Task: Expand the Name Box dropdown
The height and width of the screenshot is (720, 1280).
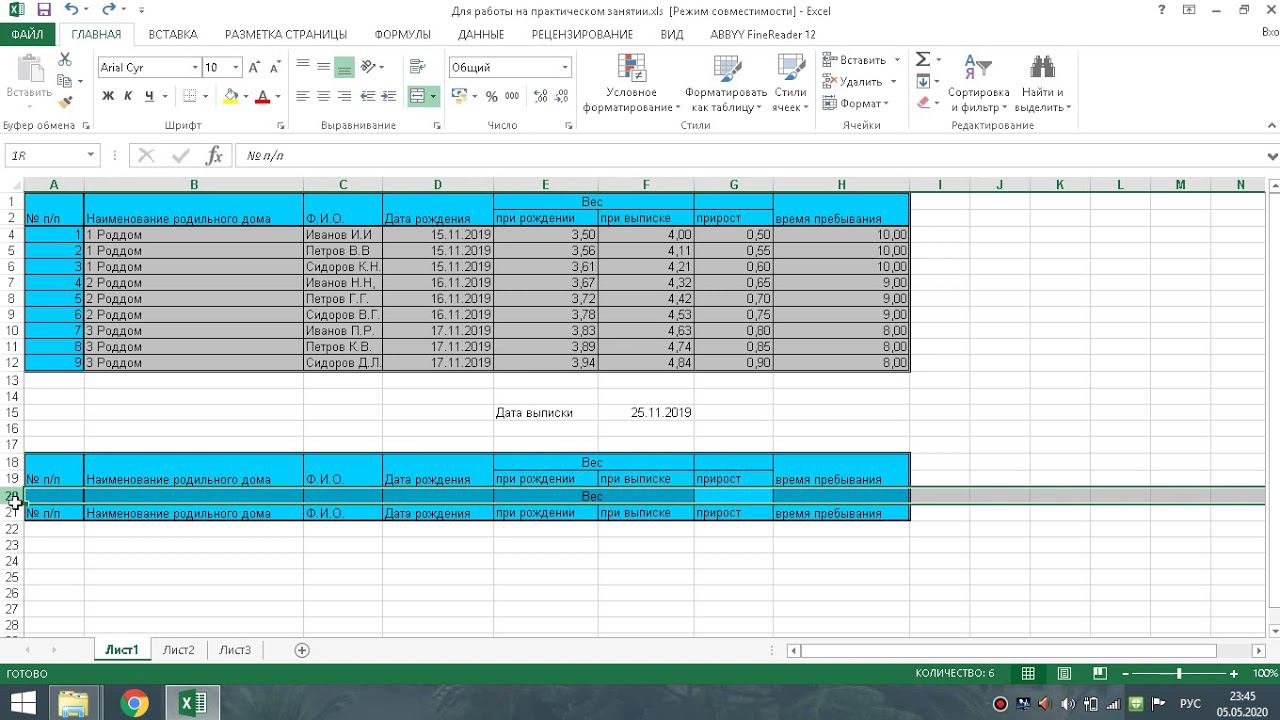Action: tap(90, 155)
